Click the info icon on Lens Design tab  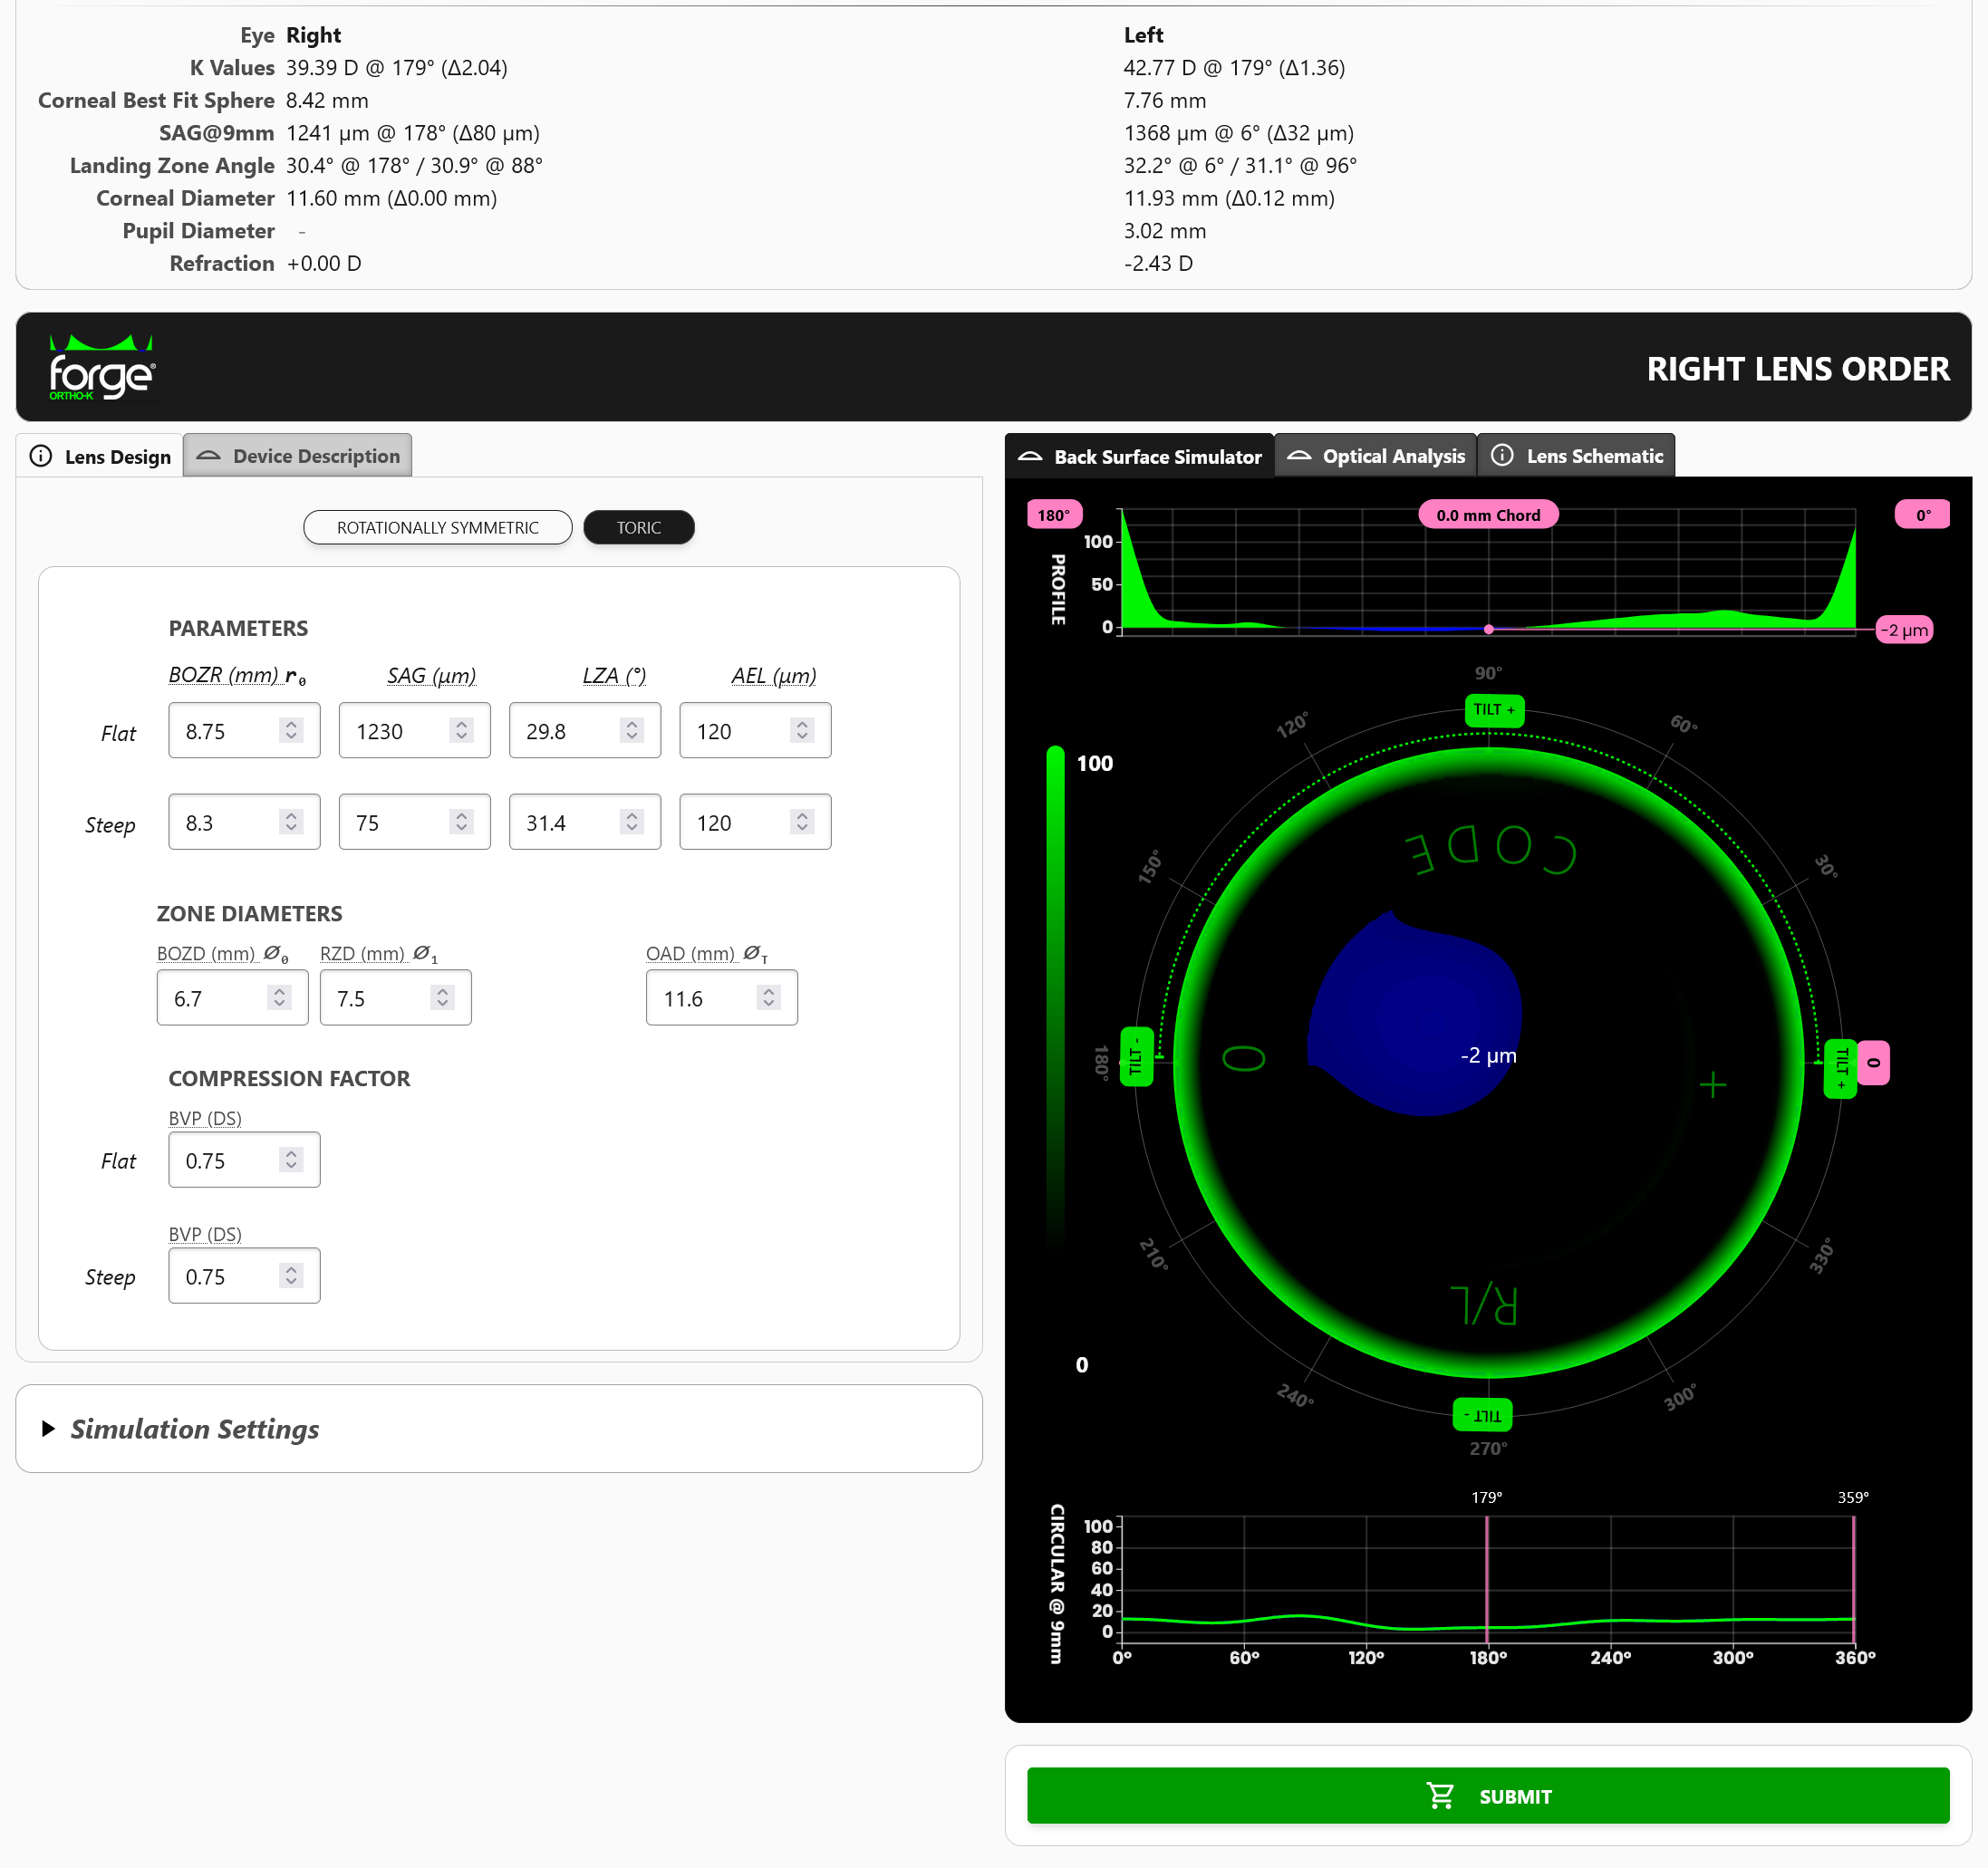pos(41,456)
